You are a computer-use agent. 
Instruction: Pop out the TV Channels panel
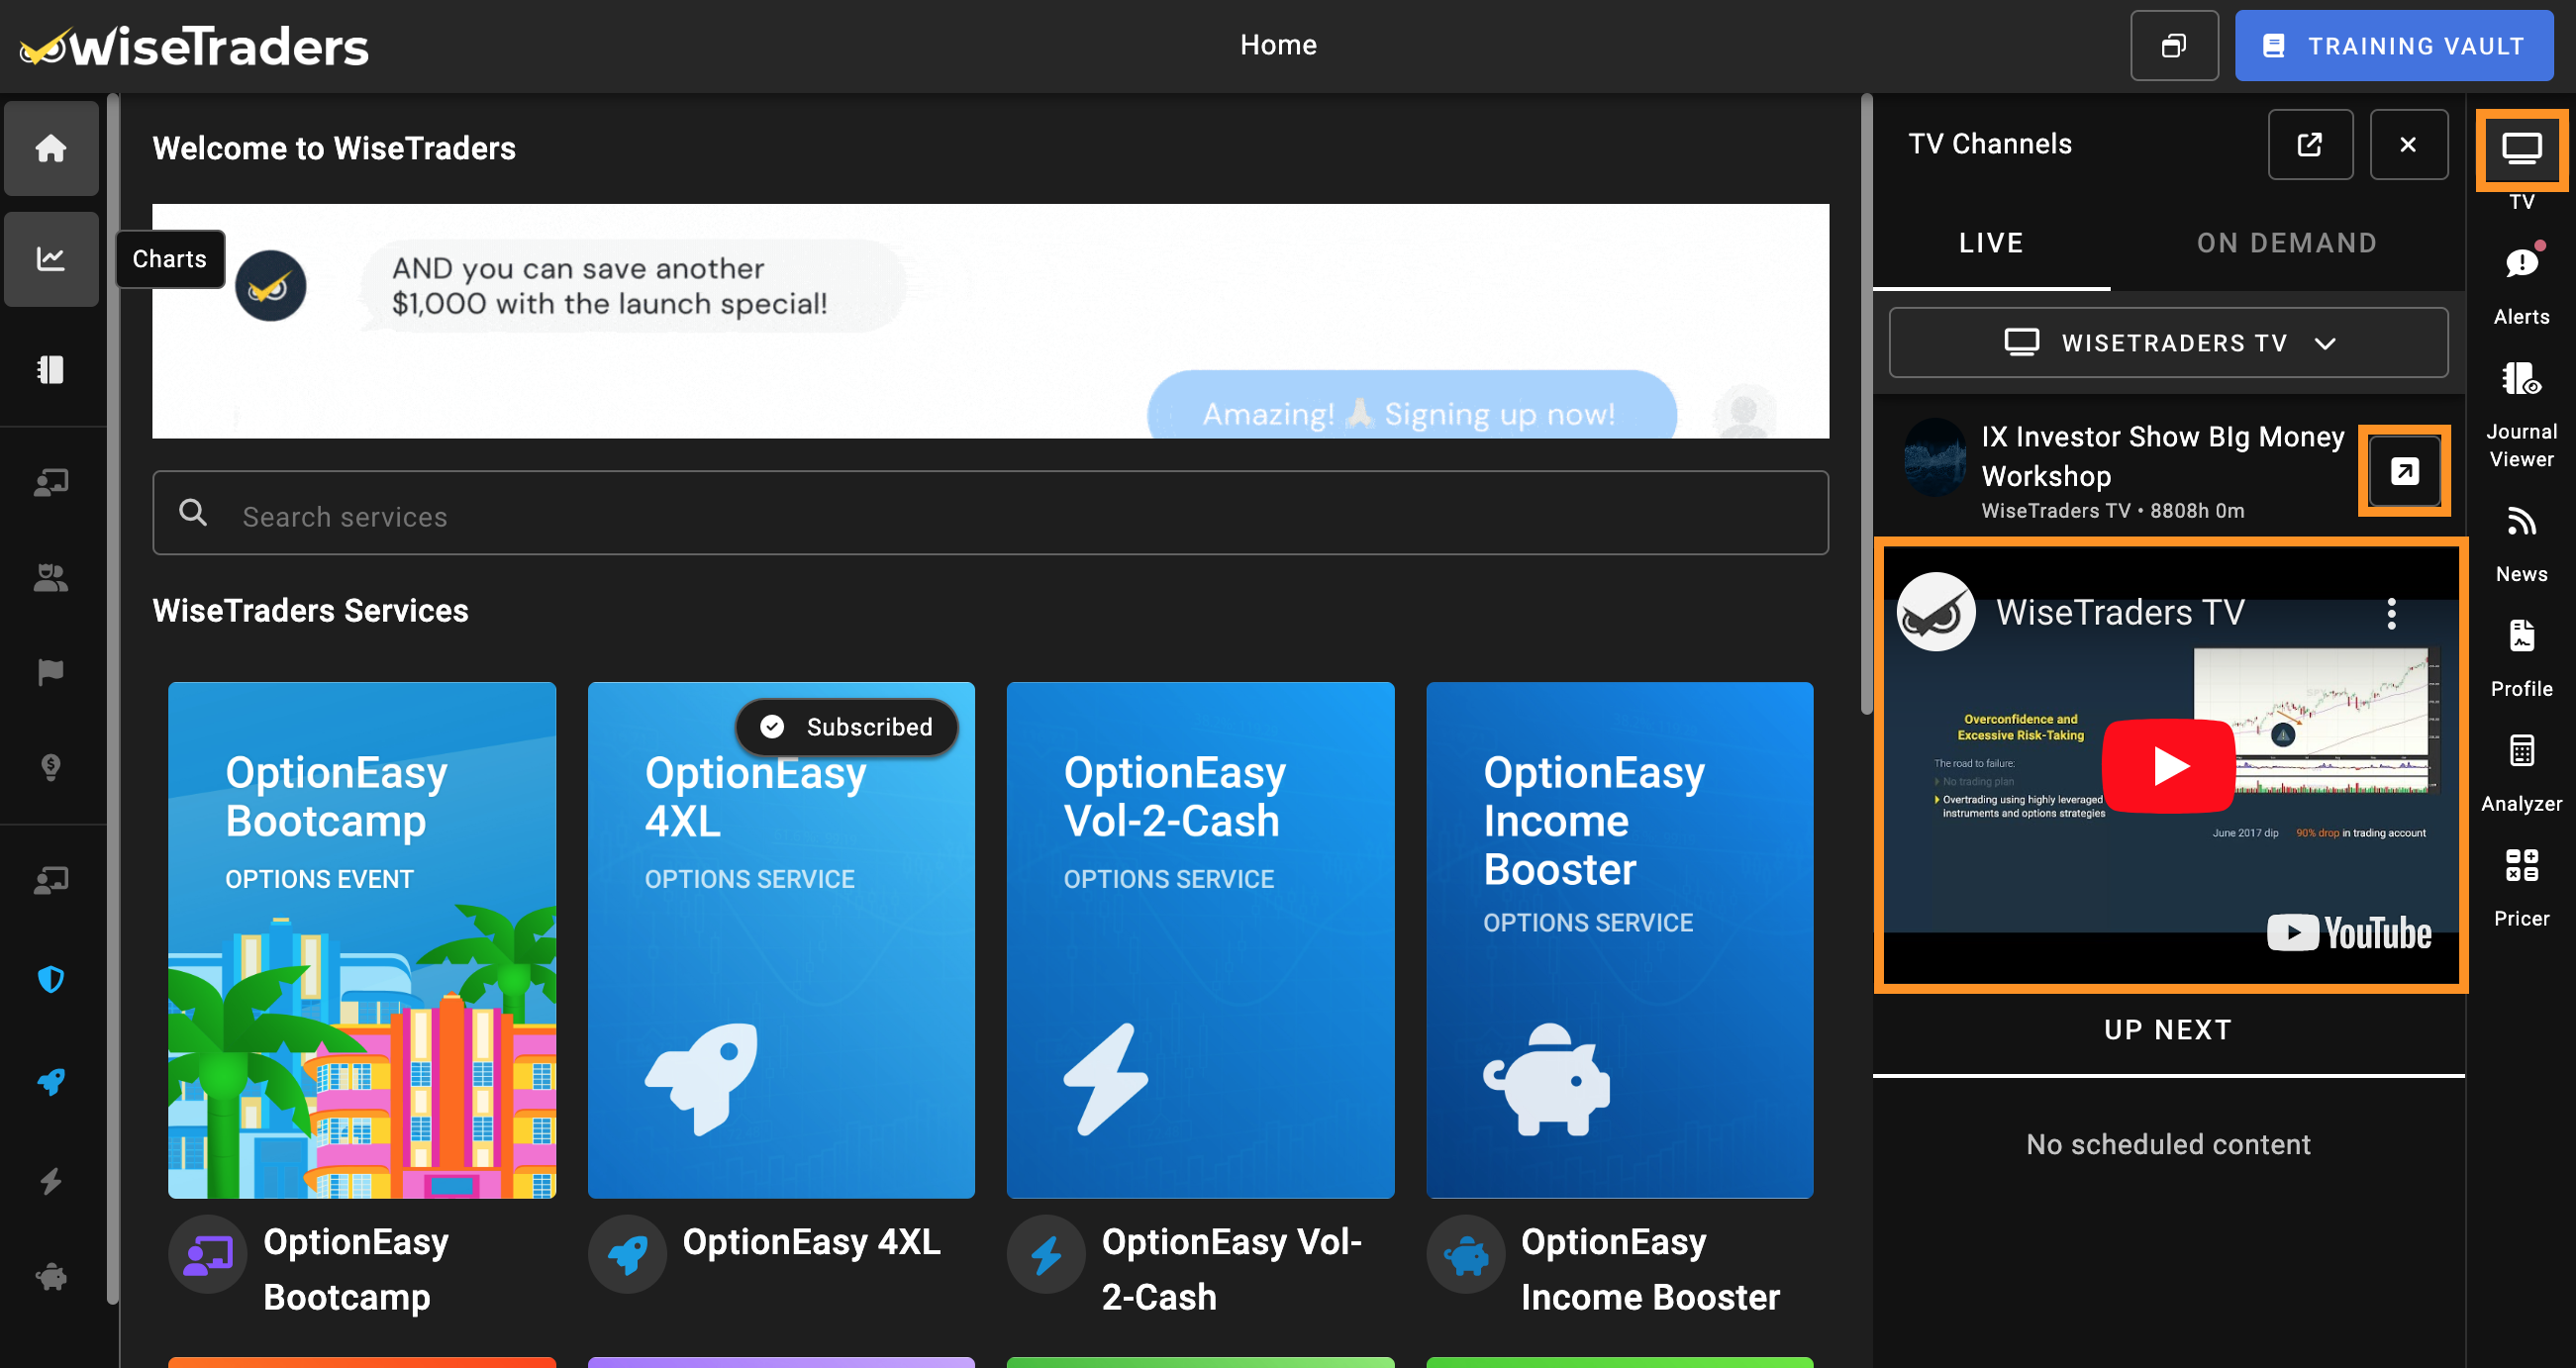point(2309,145)
